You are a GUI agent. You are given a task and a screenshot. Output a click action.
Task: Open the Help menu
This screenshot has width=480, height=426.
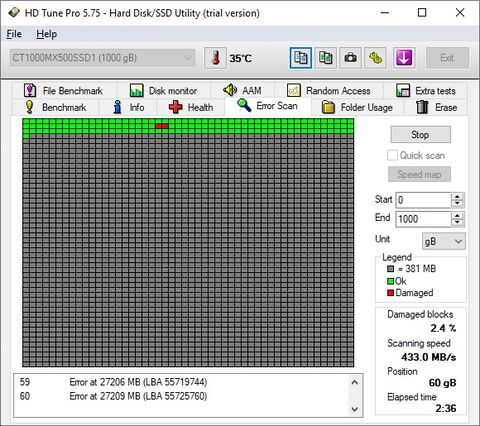click(x=46, y=34)
